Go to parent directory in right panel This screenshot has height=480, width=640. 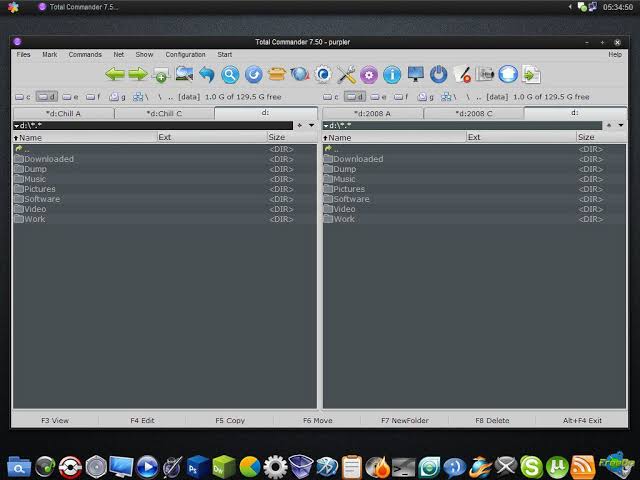pos(474,149)
